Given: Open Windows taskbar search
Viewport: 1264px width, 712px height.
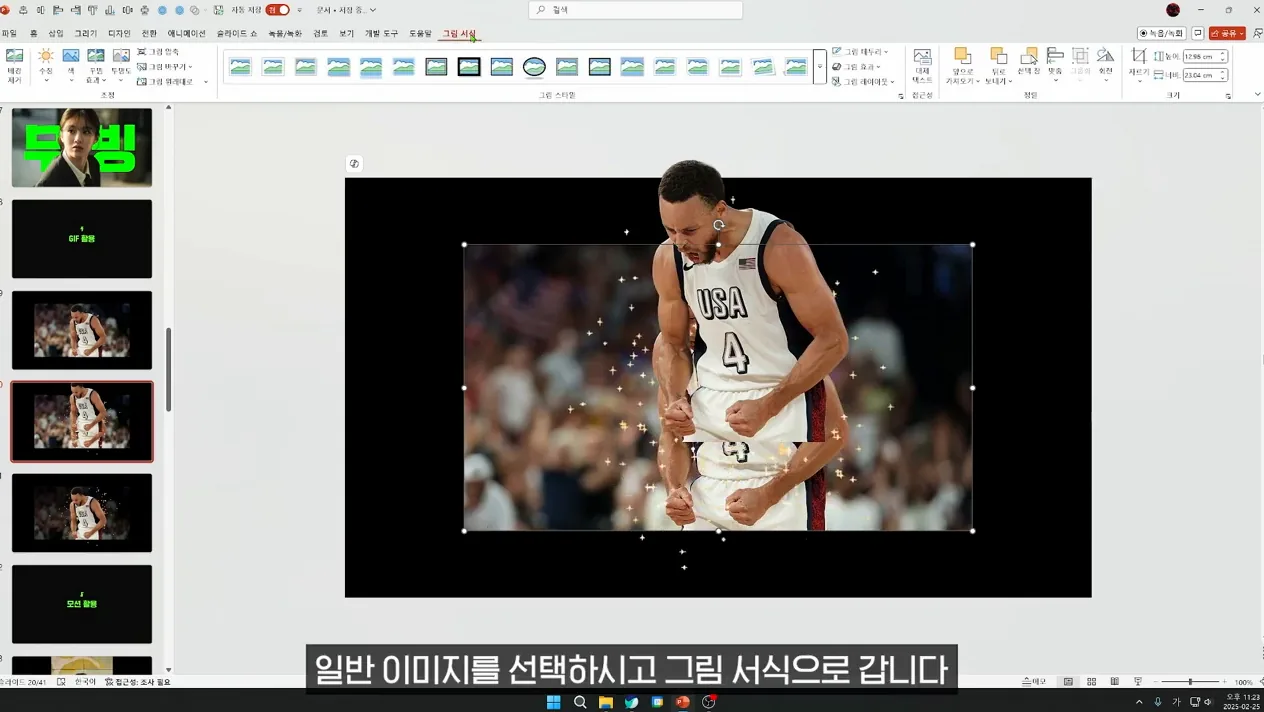Looking at the screenshot, I should point(580,702).
